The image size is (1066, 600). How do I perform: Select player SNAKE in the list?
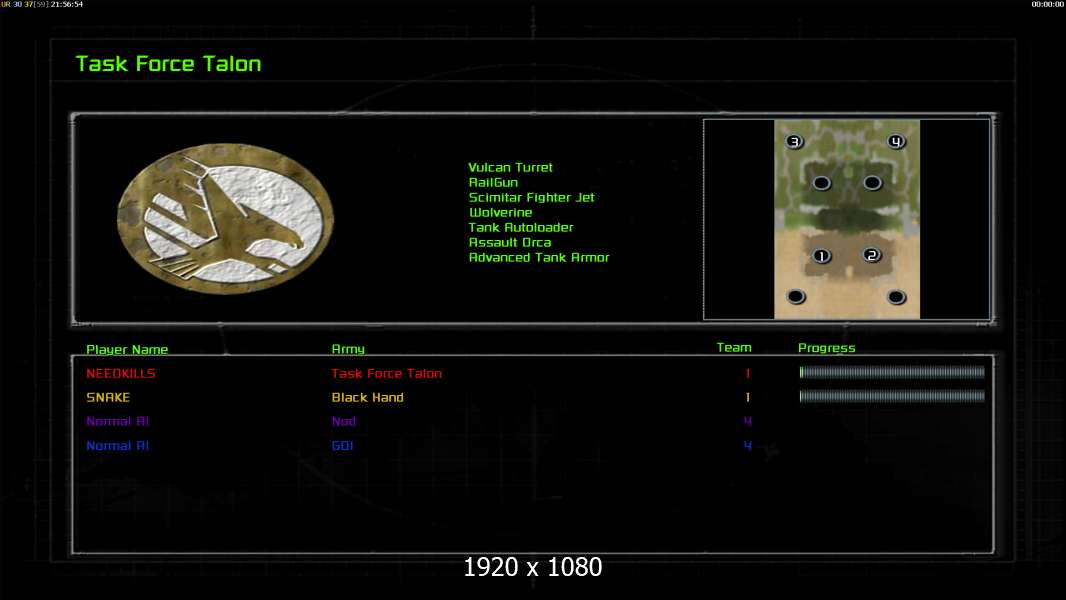[108, 397]
